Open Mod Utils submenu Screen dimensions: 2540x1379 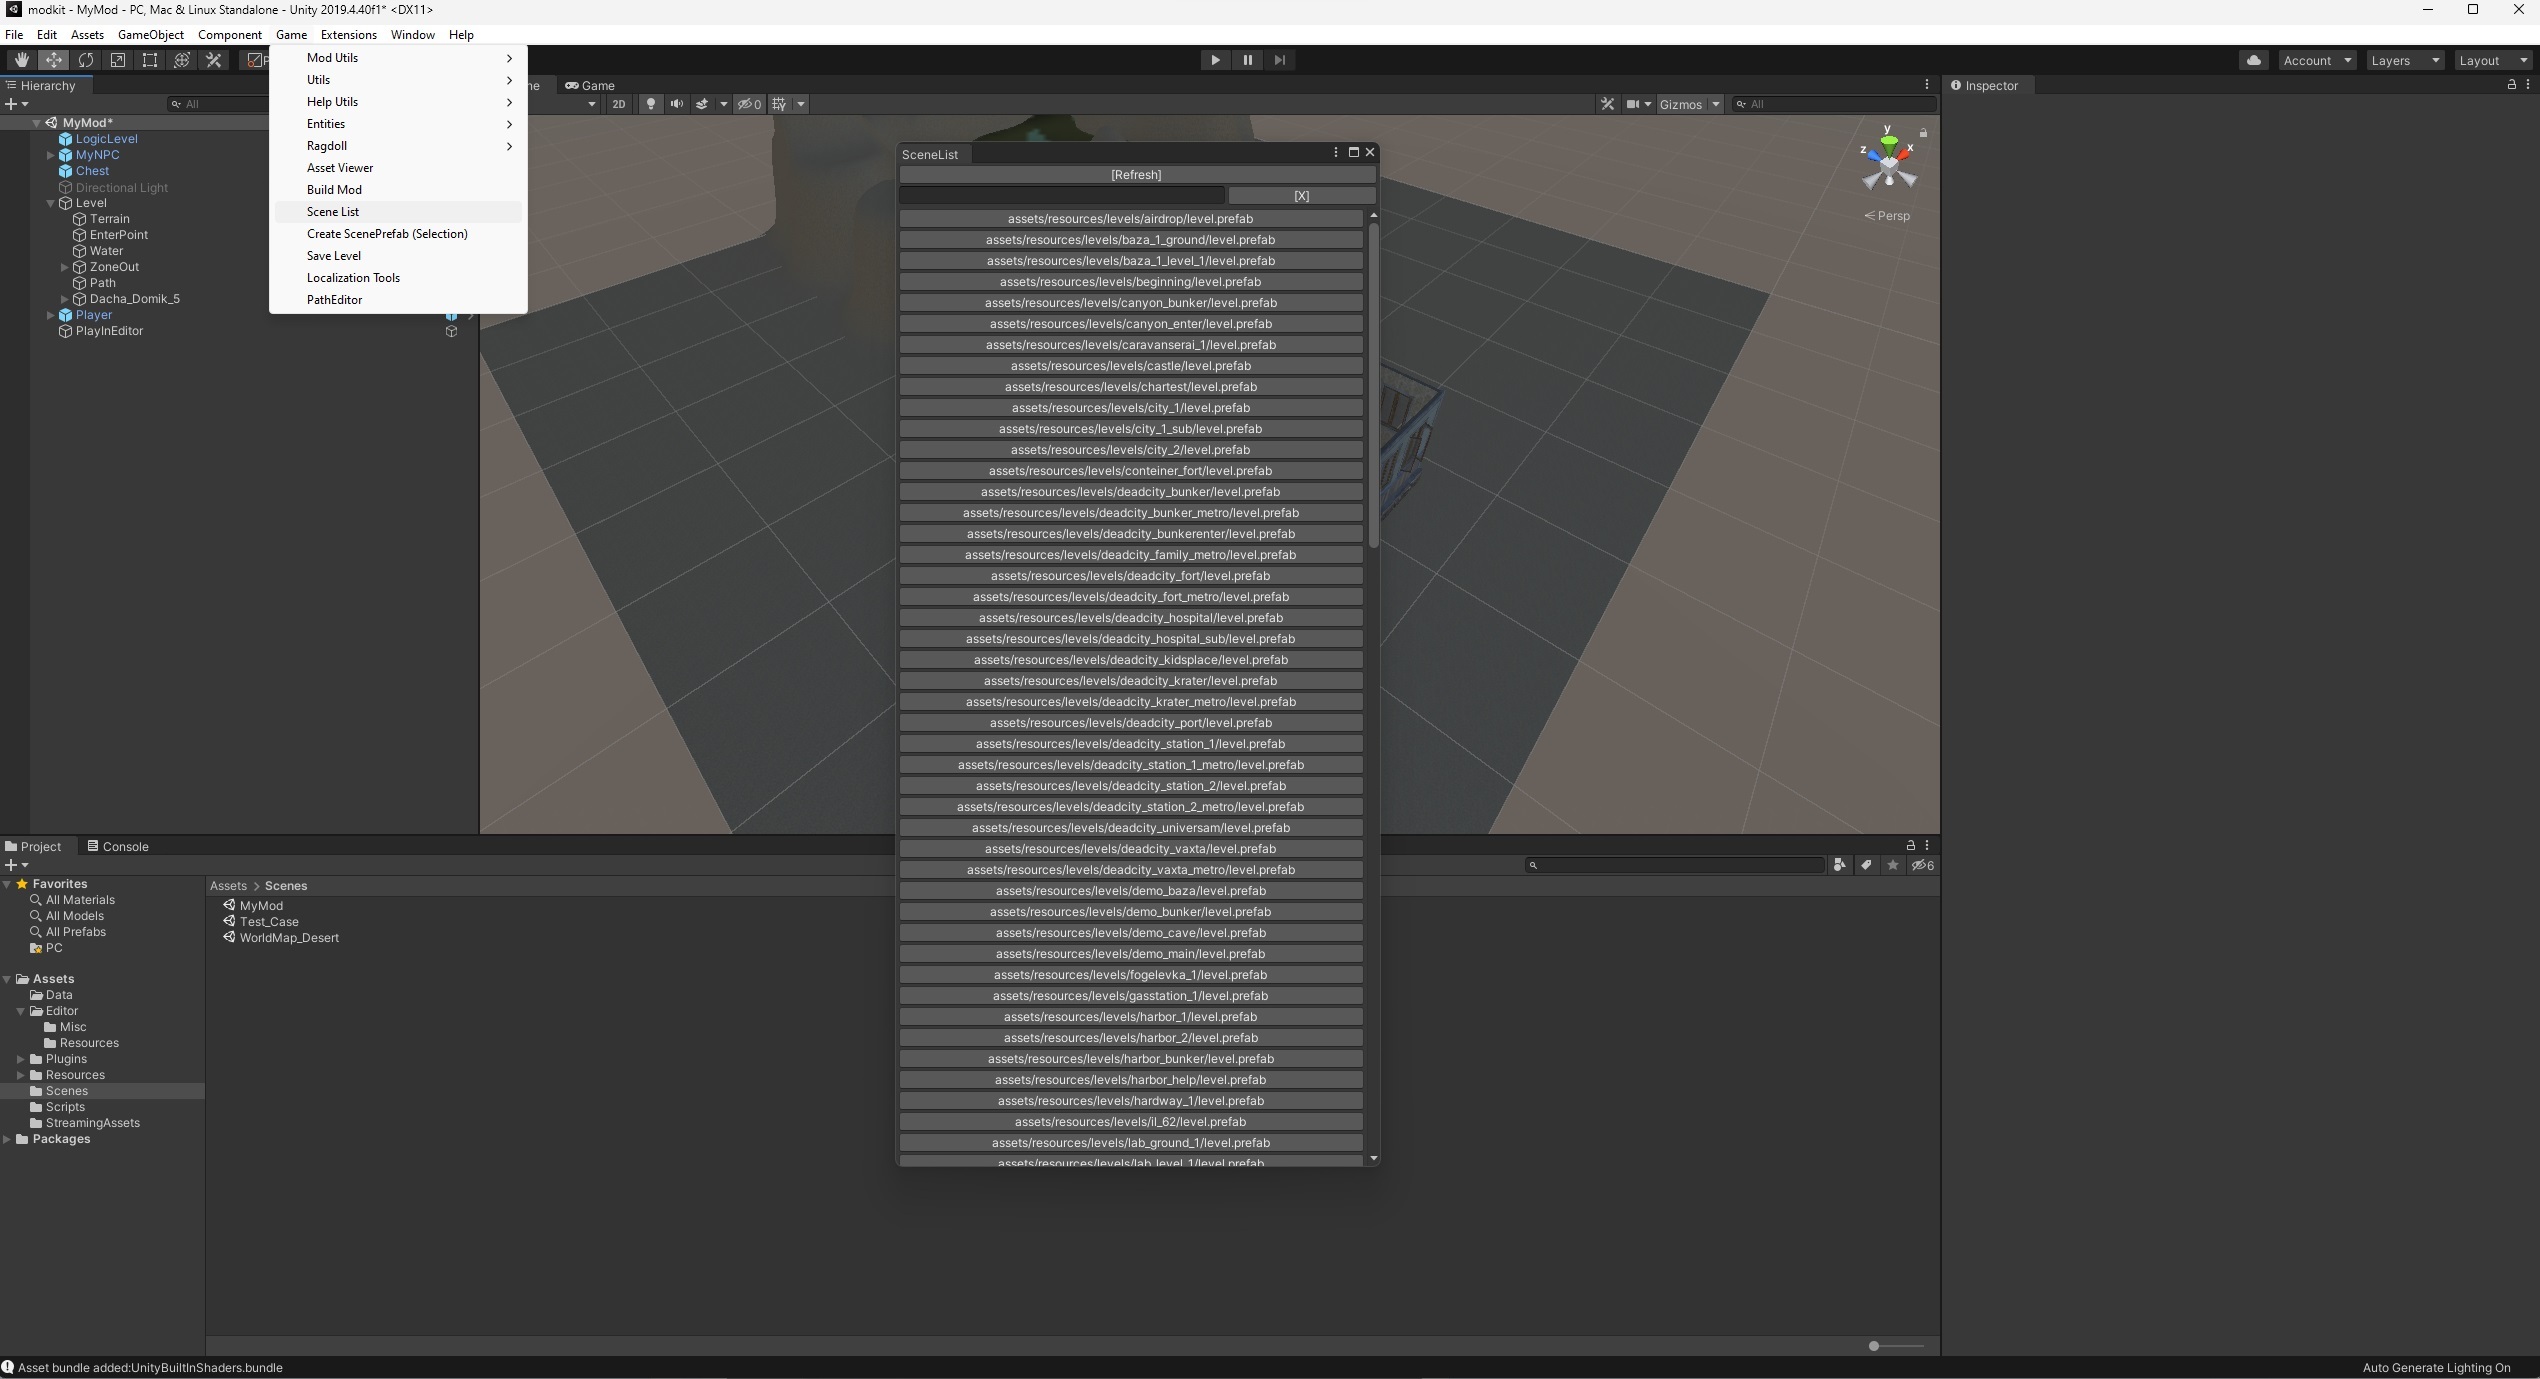(x=398, y=58)
